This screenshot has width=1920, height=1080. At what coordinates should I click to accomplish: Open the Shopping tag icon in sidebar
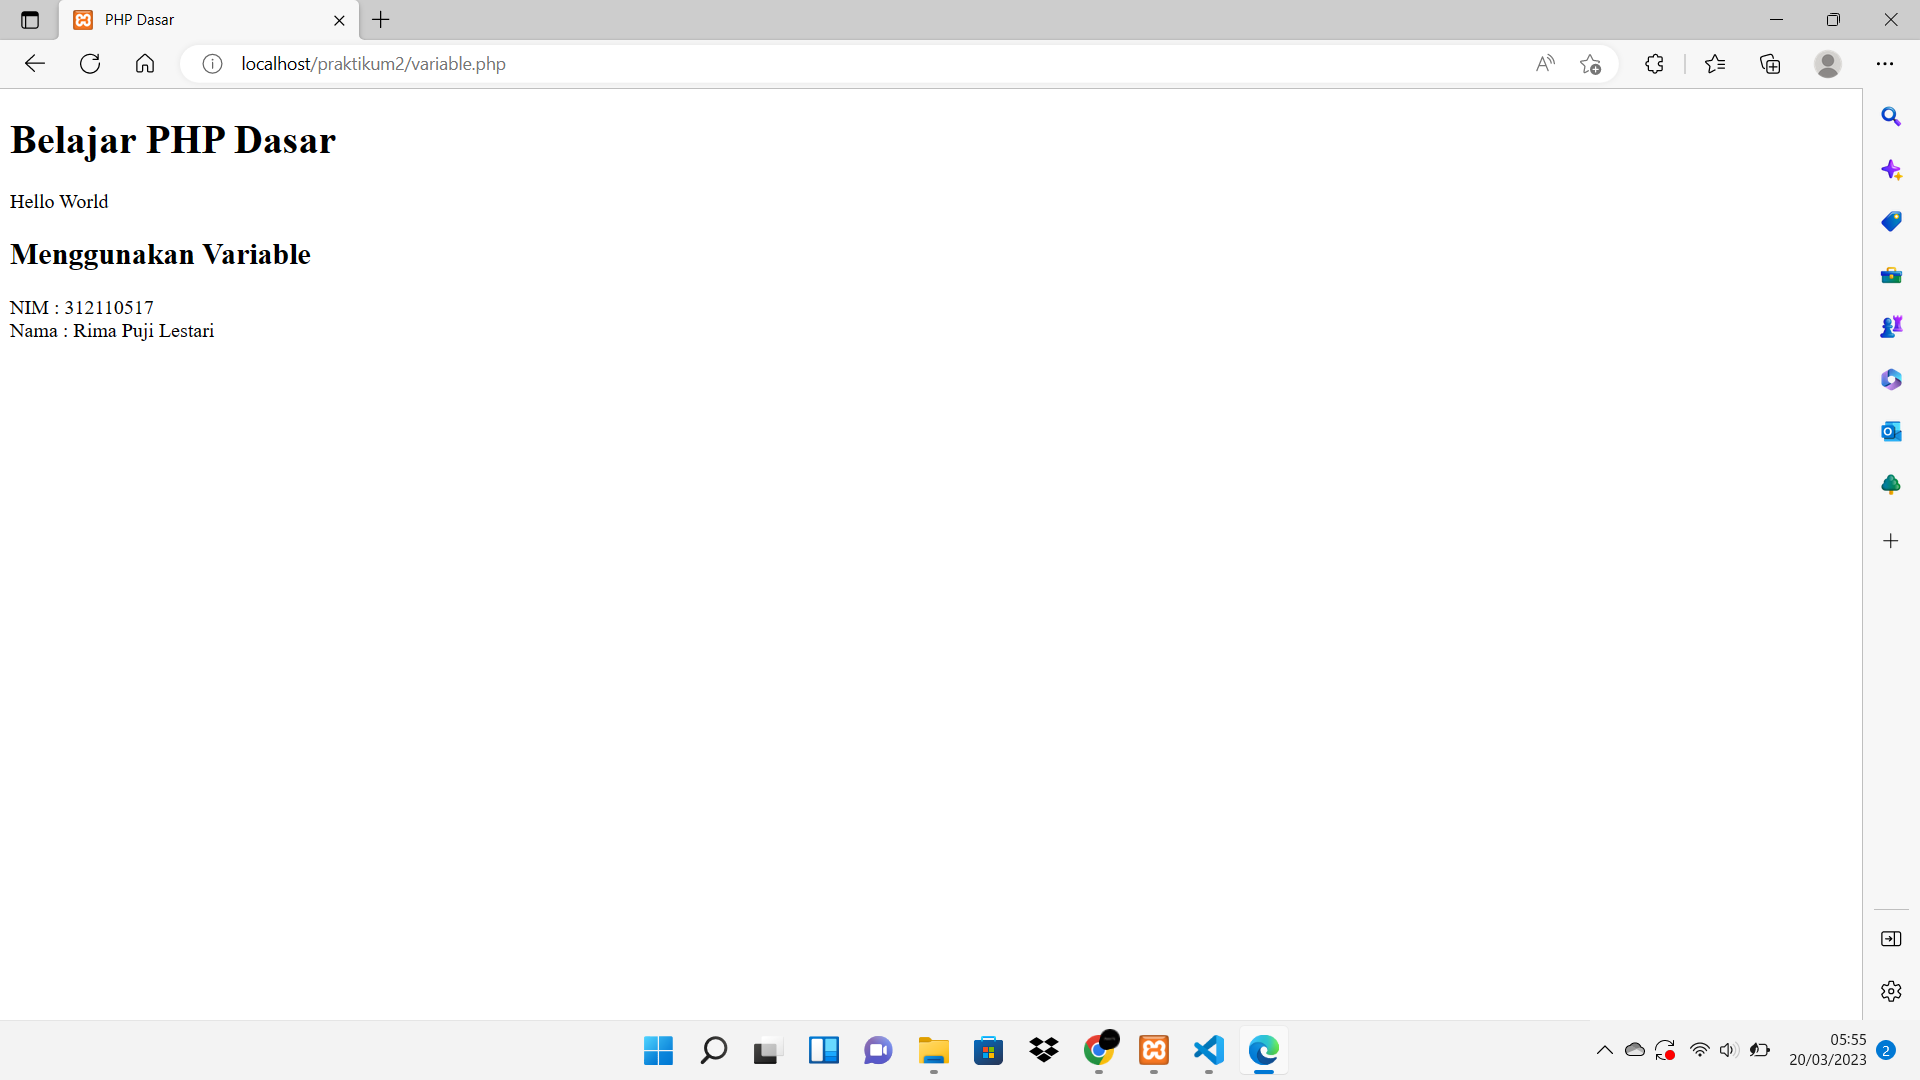point(1890,221)
